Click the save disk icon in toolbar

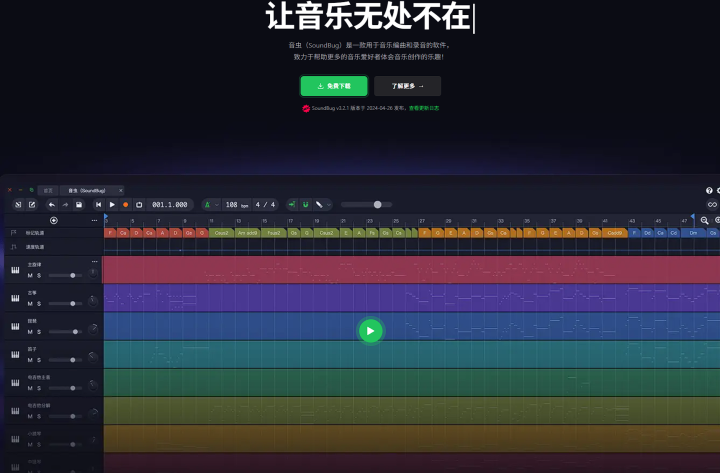pyautogui.click(x=79, y=205)
